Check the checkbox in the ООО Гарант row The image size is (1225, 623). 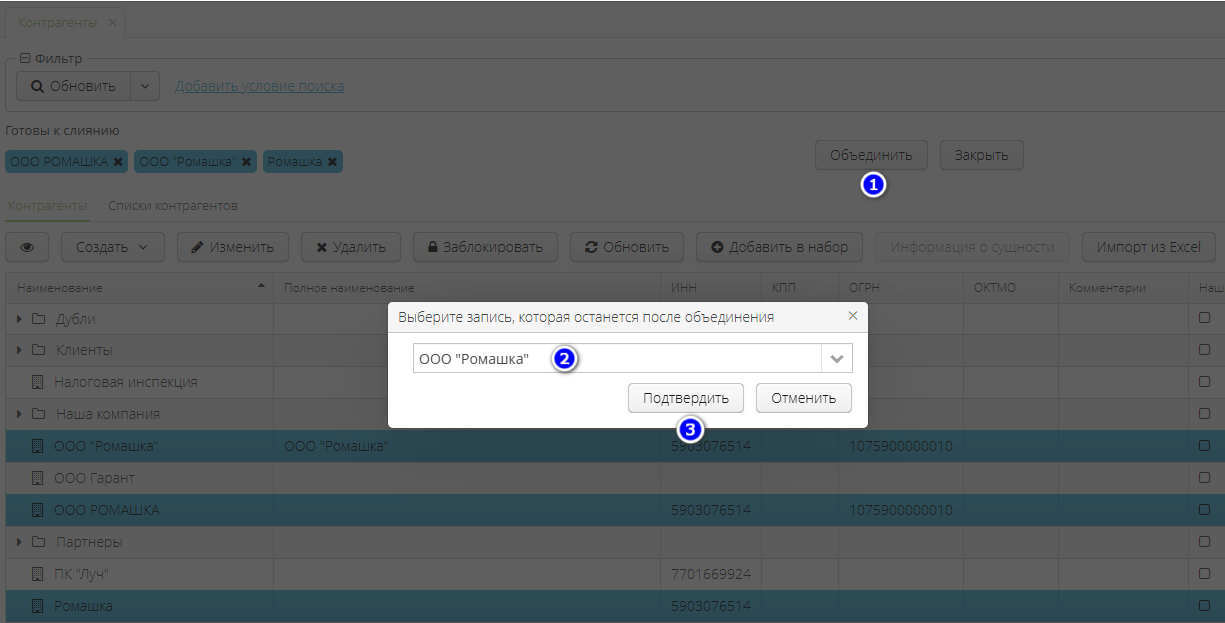(1205, 478)
